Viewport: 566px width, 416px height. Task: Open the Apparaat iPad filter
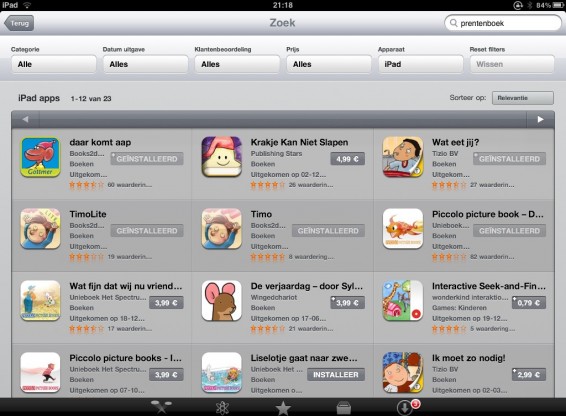(x=421, y=64)
